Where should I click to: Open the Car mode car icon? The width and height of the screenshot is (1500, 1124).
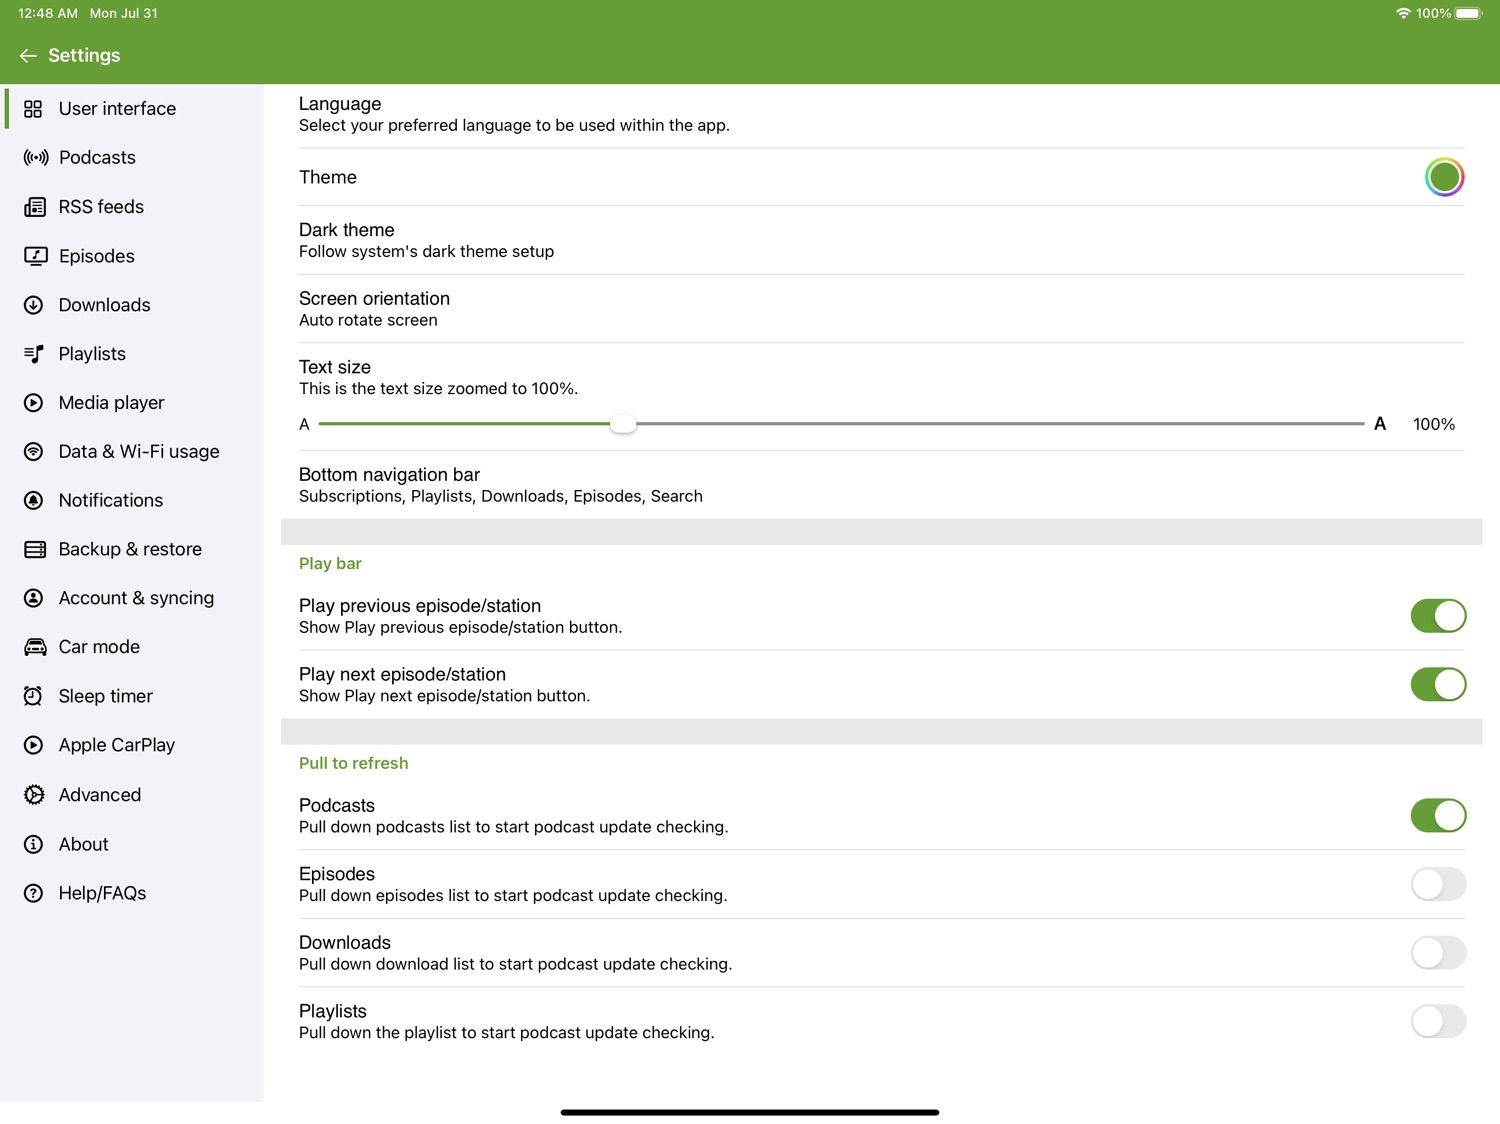pyautogui.click(x=35, y=647)
